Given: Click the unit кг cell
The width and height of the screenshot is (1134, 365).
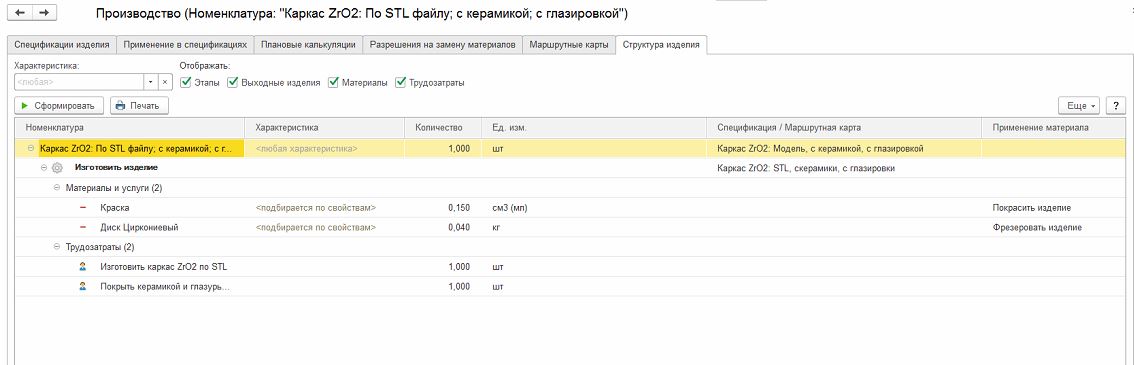Looking at the screenshot, I should (x=496, y=228).
